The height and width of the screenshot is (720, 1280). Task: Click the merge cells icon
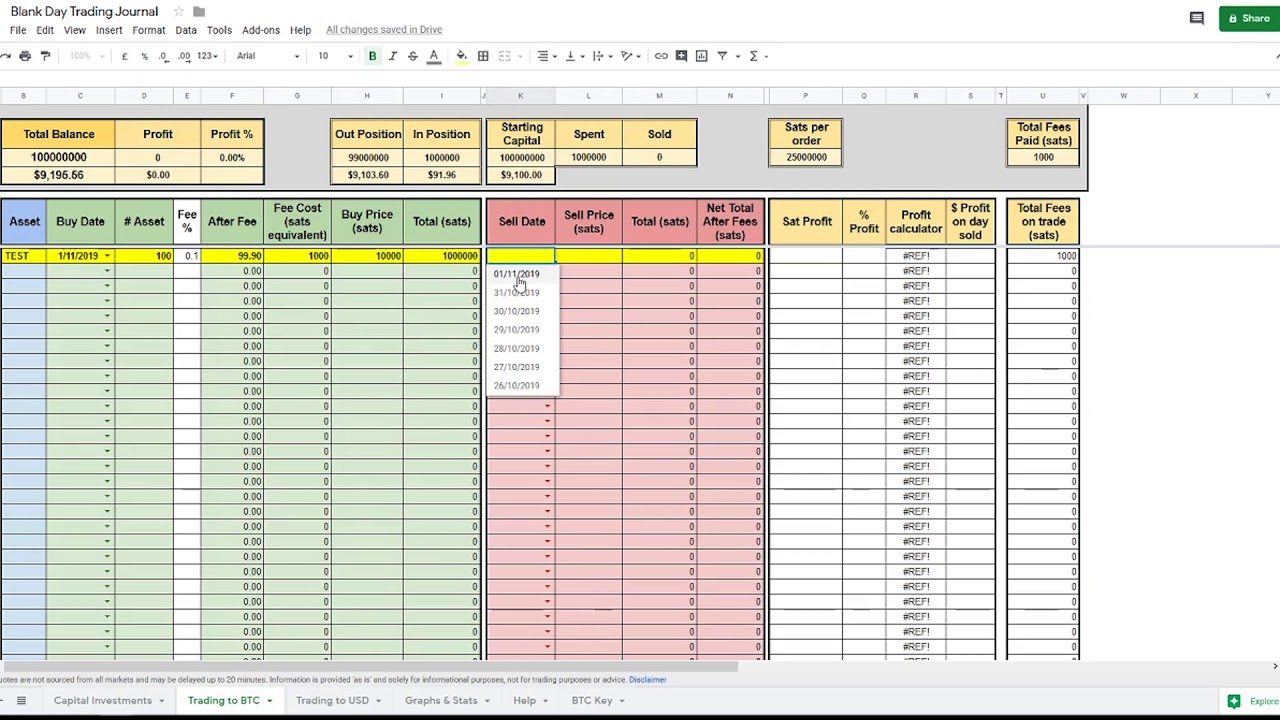click(505, 56)
